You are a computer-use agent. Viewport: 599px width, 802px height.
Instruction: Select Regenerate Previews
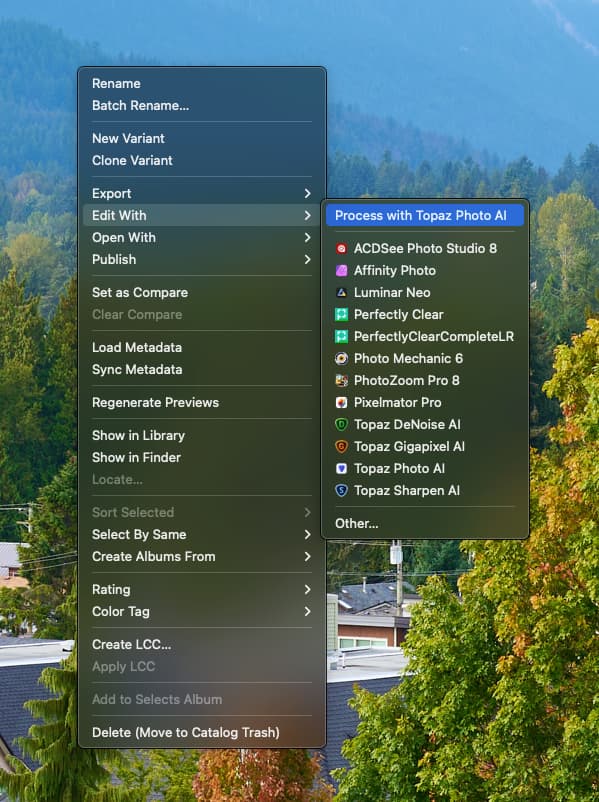coord(202,403)
